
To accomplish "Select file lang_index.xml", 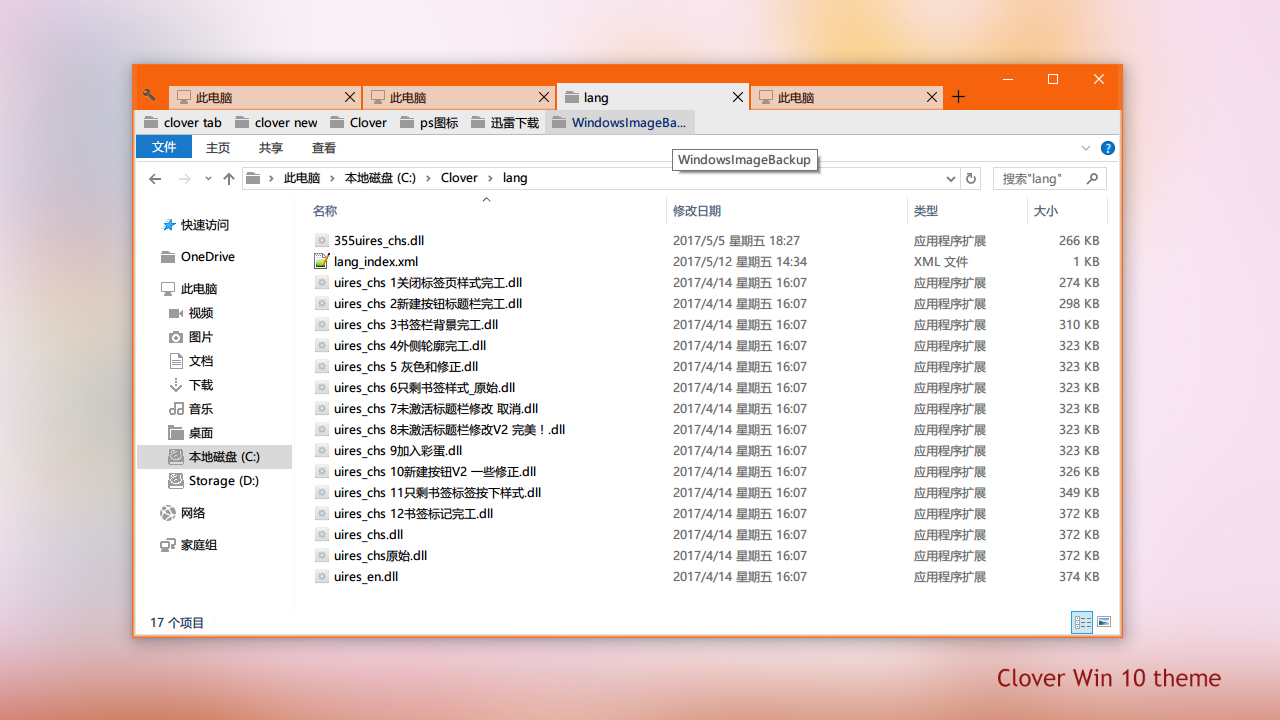I will pyautogui.click(x=376, y=262).
